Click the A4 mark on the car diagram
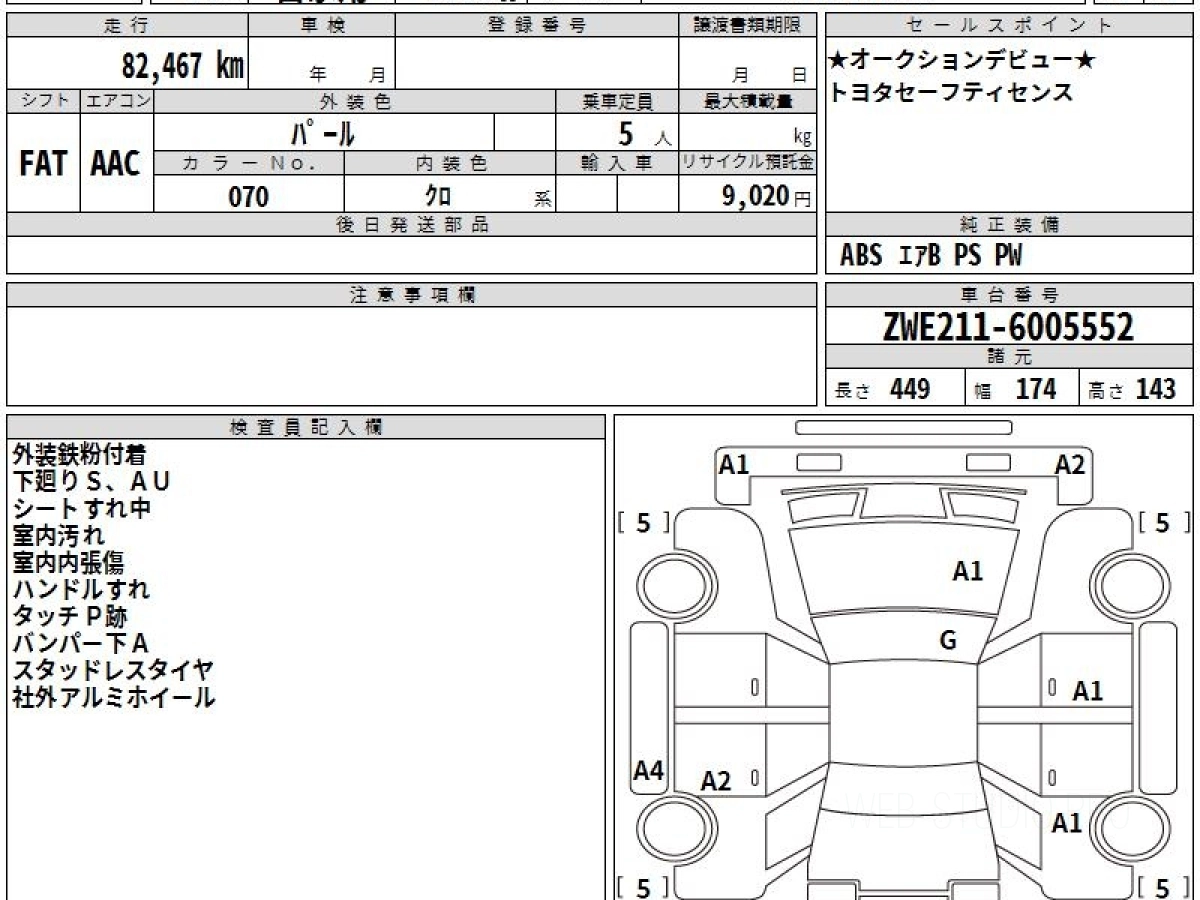The height and width of the screenshot is (900, 1200). [x=649, y=771]
